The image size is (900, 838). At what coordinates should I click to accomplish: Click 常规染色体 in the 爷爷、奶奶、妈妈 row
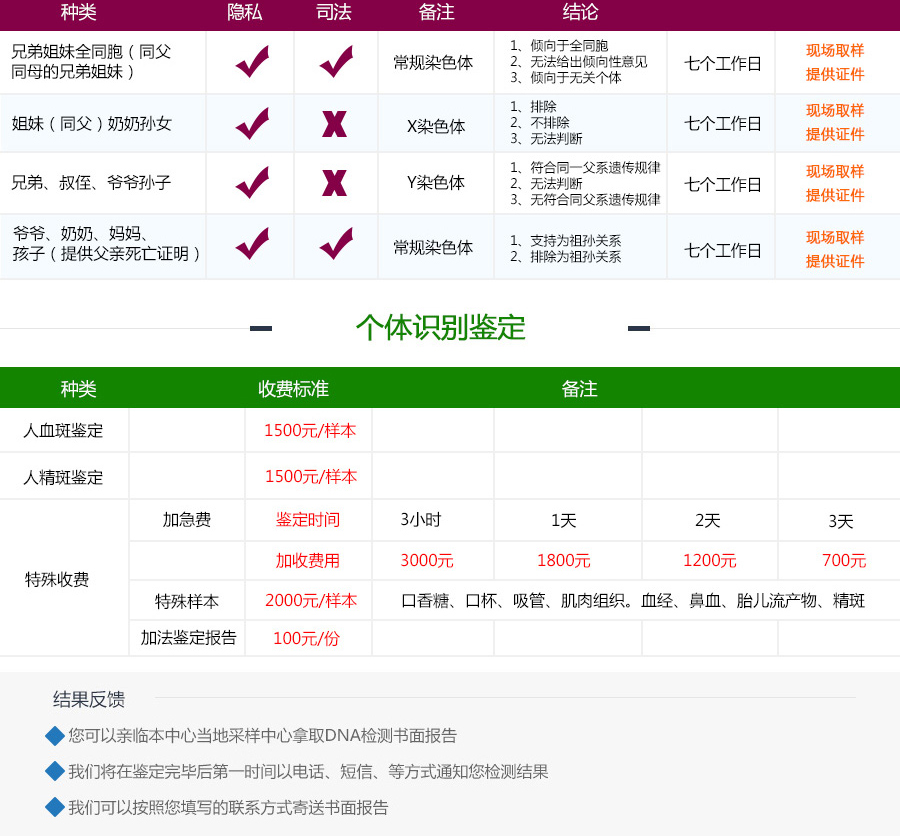point(433,247)
